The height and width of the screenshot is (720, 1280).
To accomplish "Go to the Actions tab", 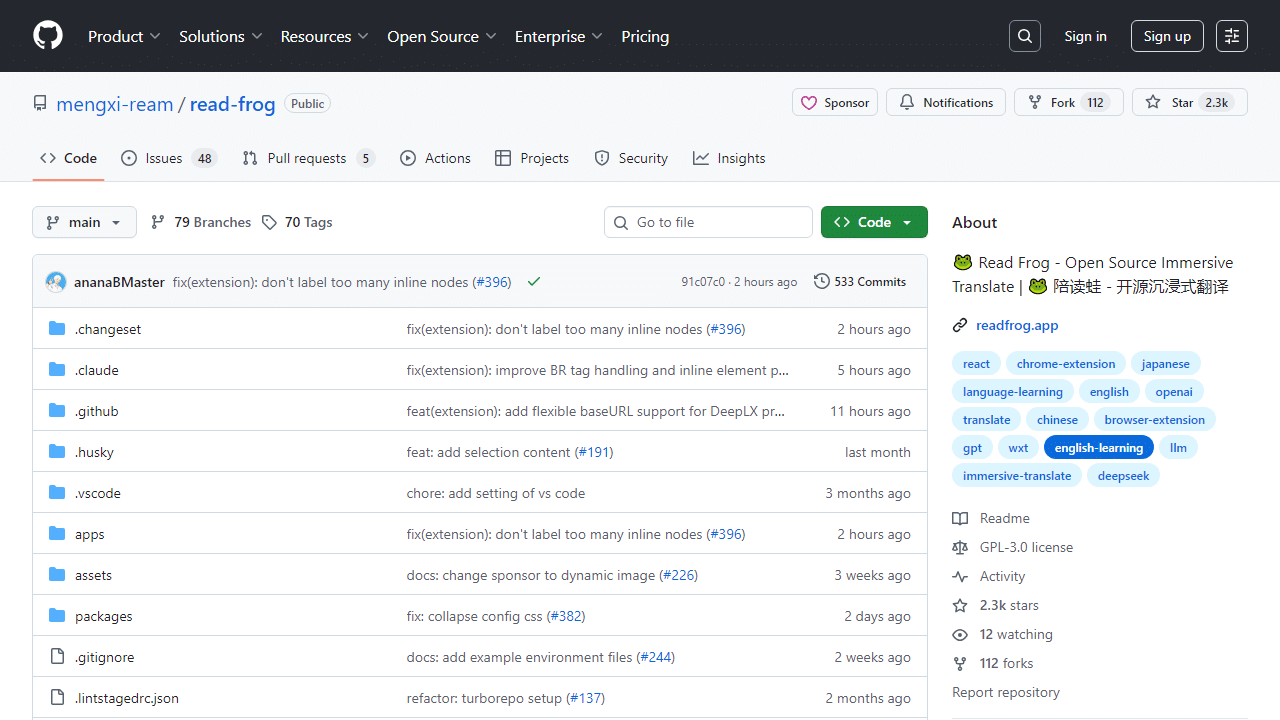I will click(435, 158).
